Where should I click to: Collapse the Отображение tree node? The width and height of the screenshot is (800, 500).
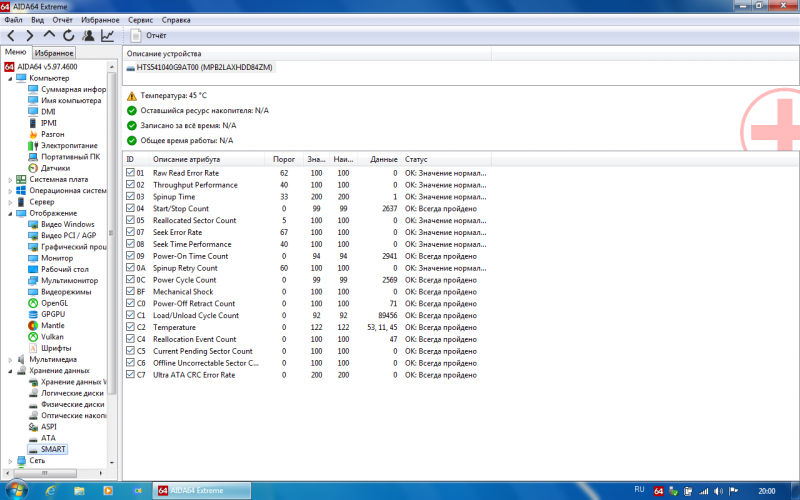pos(10,213)
